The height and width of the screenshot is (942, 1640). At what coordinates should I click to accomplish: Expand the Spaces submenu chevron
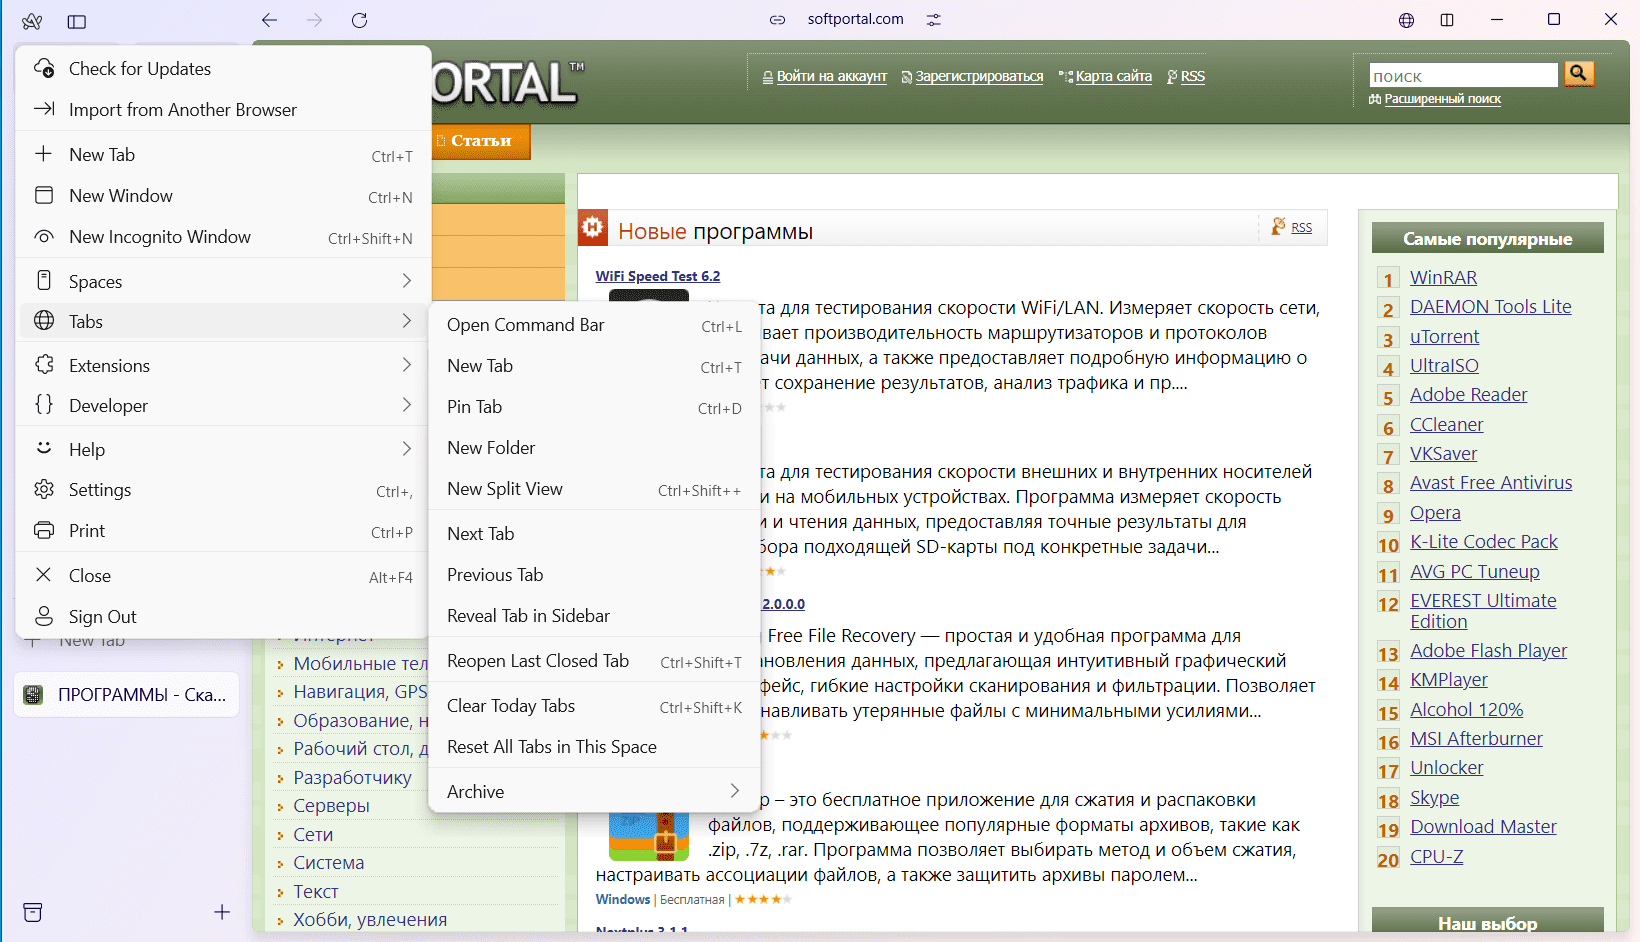pyautogui.click(x=406, y=281)
